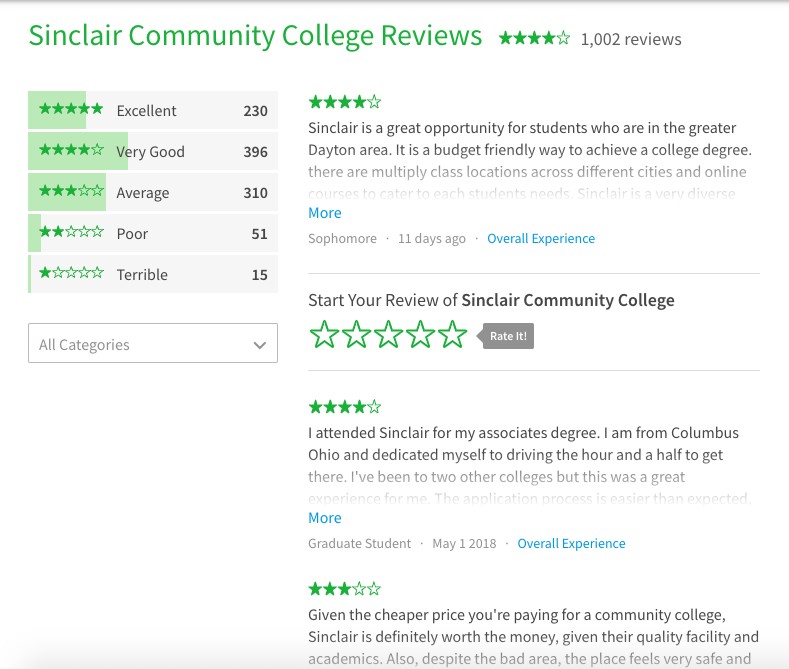Click the 1,002 reviews count text
This screenshot has width=789, height=669.
click(631, 39)
